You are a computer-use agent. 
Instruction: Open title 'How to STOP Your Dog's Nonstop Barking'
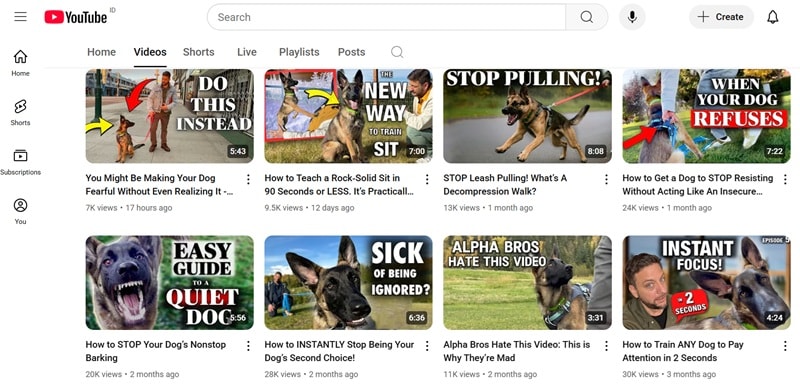pyautogui.click(x=156, y=351)
